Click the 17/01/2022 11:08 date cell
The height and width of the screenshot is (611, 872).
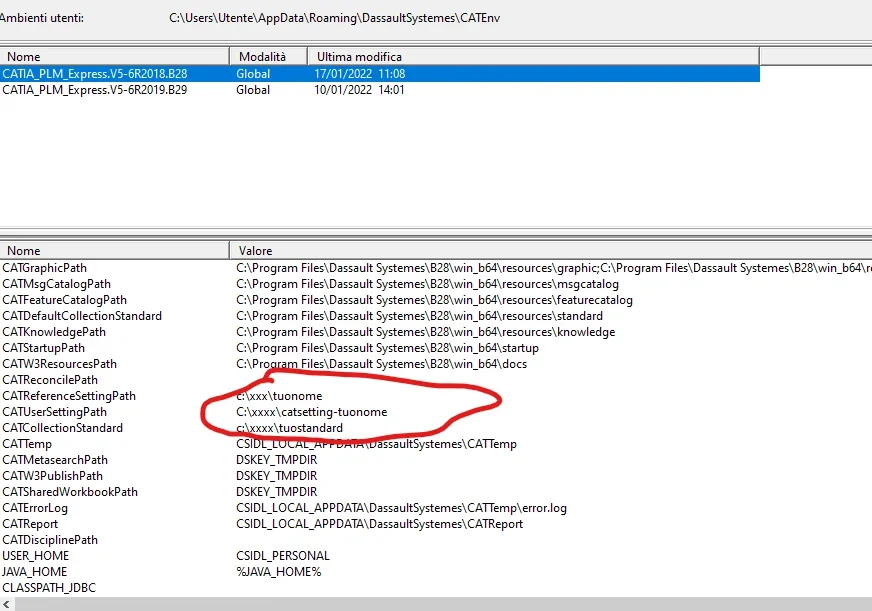(x=360, y=73)
